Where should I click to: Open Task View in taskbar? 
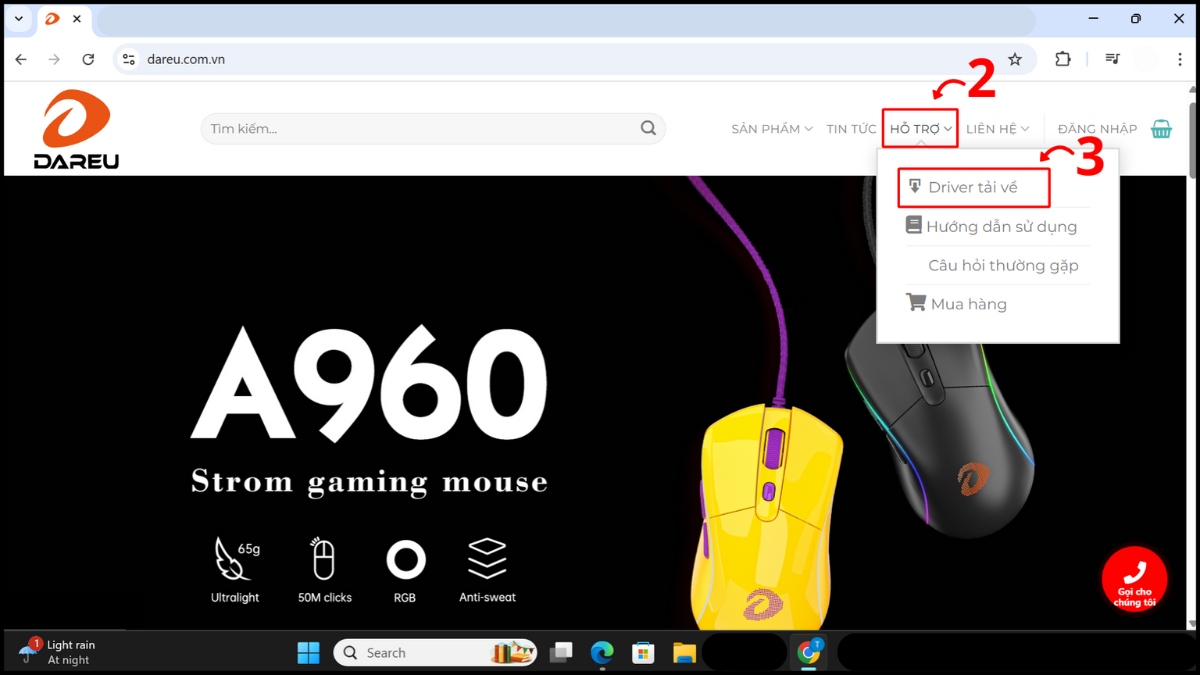point(561,653)
